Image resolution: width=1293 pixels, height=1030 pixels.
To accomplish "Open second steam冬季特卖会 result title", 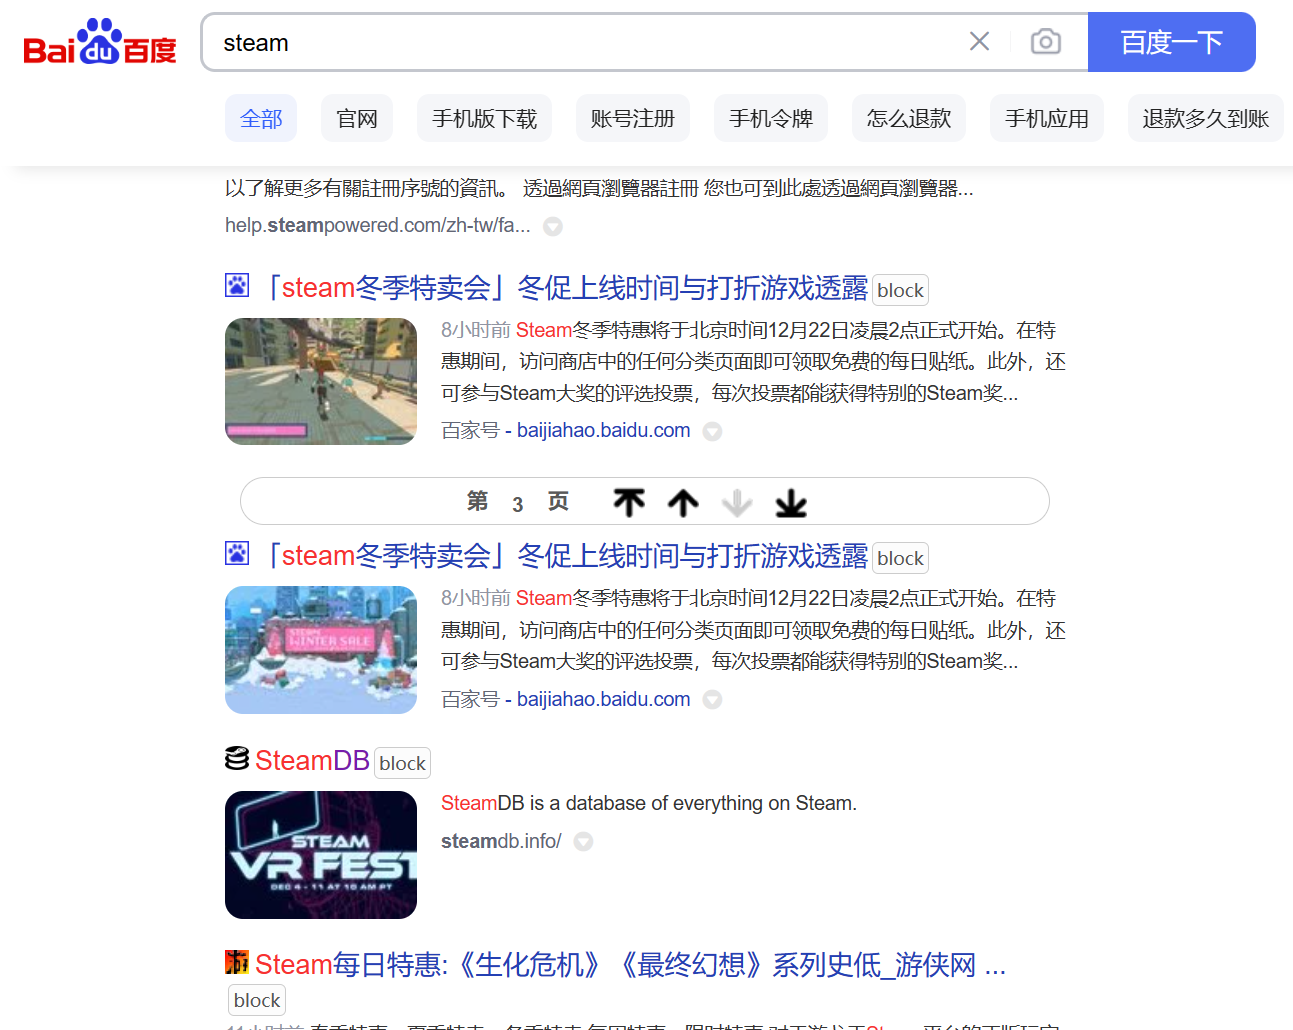I will coord(562,556).
